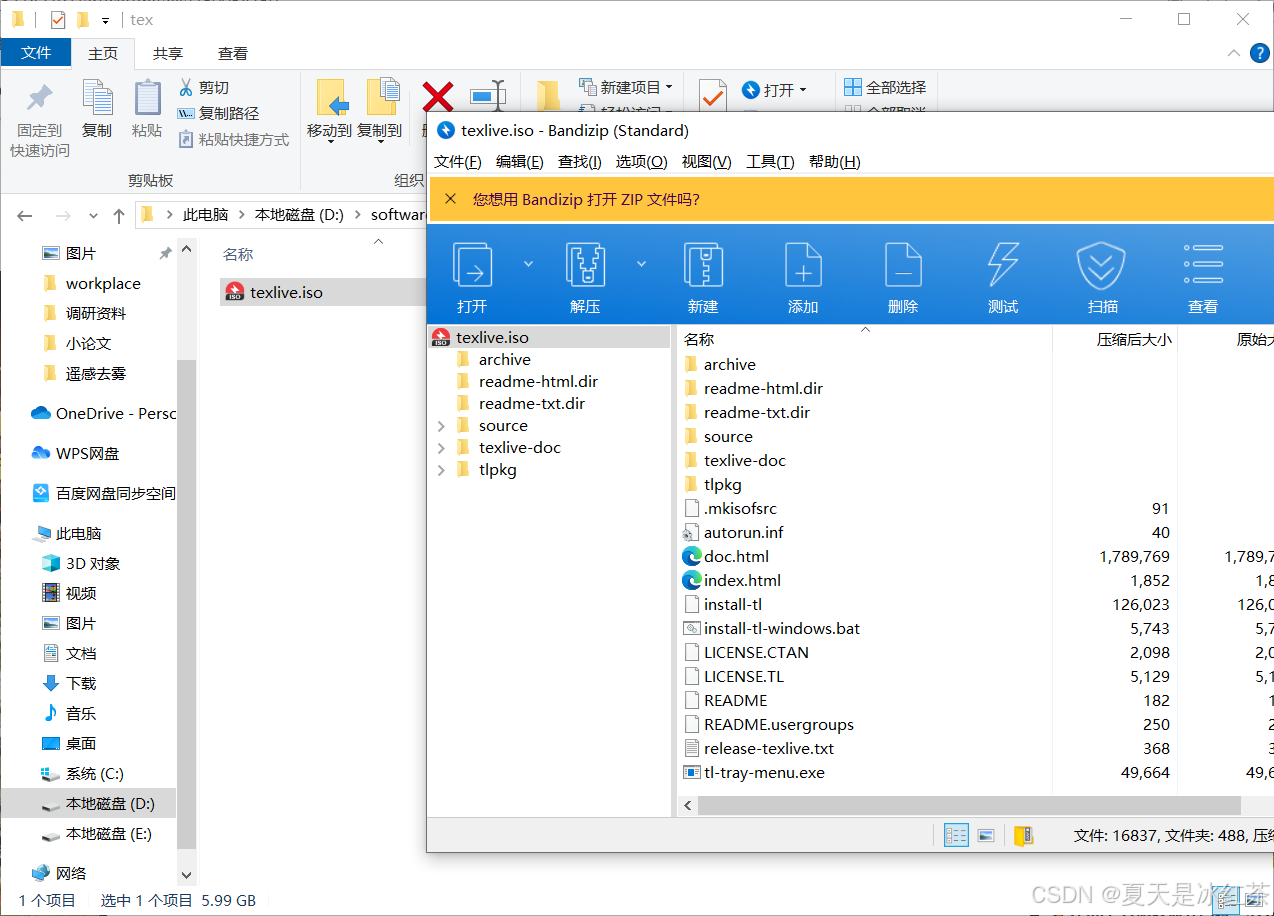The width and height of the screenshot is (1274, 916).
Task: Click the Bandizip 新建 archive icon
Action: (703, 265)
